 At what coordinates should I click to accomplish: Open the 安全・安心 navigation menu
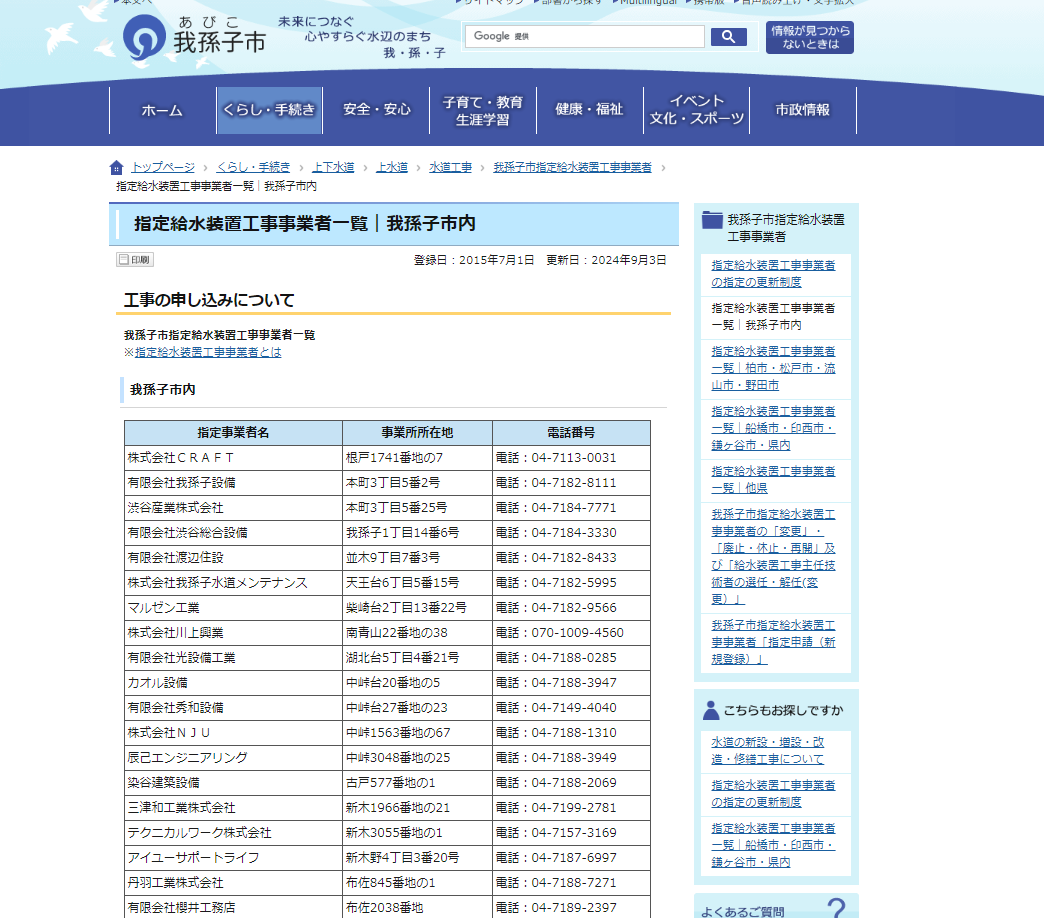click(377, 110)
